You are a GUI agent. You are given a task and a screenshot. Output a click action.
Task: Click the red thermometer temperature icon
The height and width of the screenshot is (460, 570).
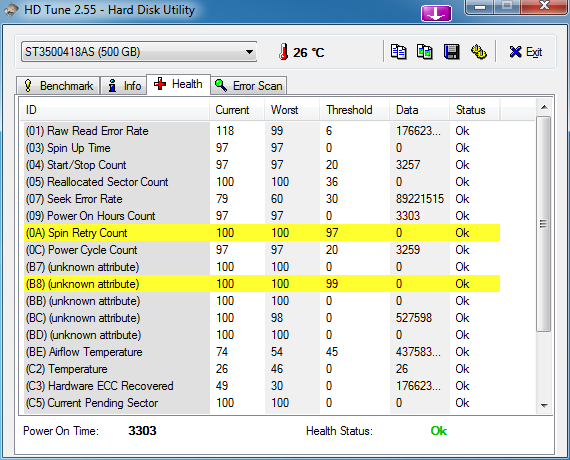click(x=284, y=52)
